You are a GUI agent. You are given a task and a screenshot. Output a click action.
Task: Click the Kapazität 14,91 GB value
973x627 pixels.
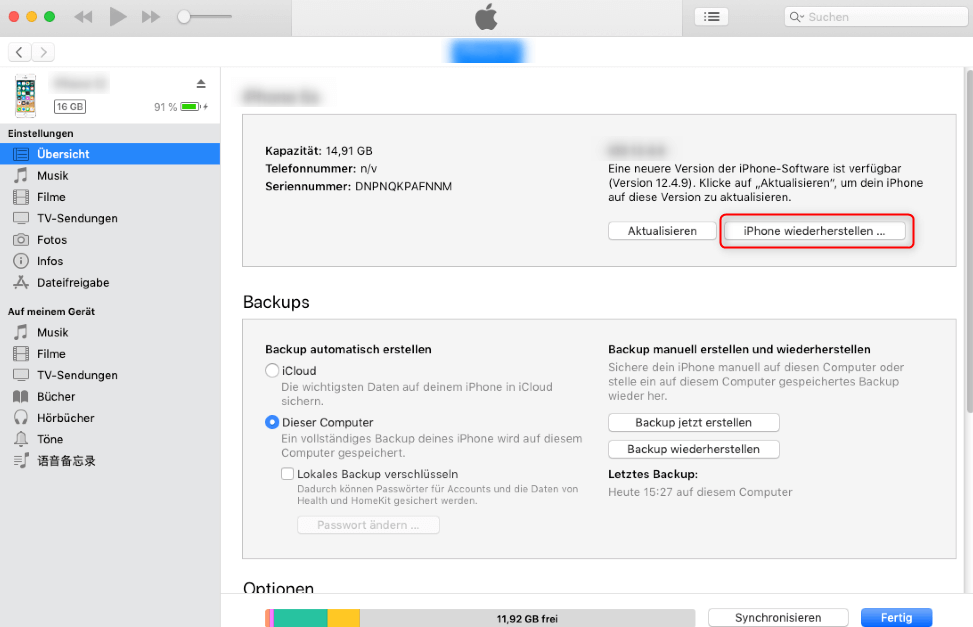pyautogui.click(x=349, y=151)
